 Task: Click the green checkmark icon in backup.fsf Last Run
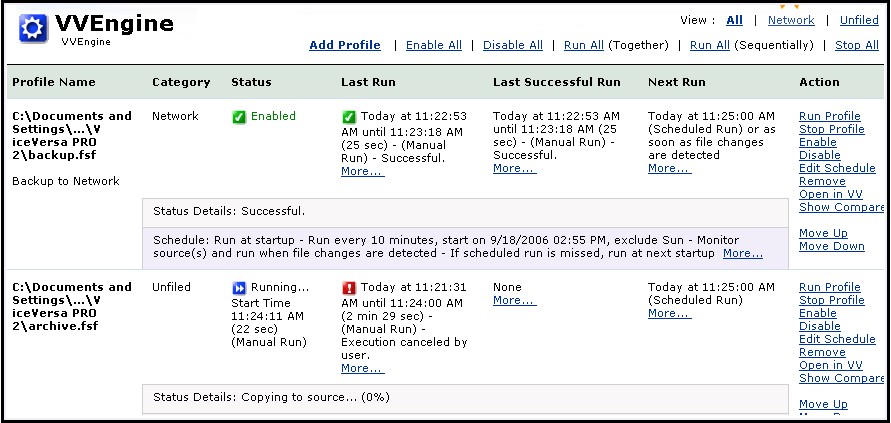[348, 117]
